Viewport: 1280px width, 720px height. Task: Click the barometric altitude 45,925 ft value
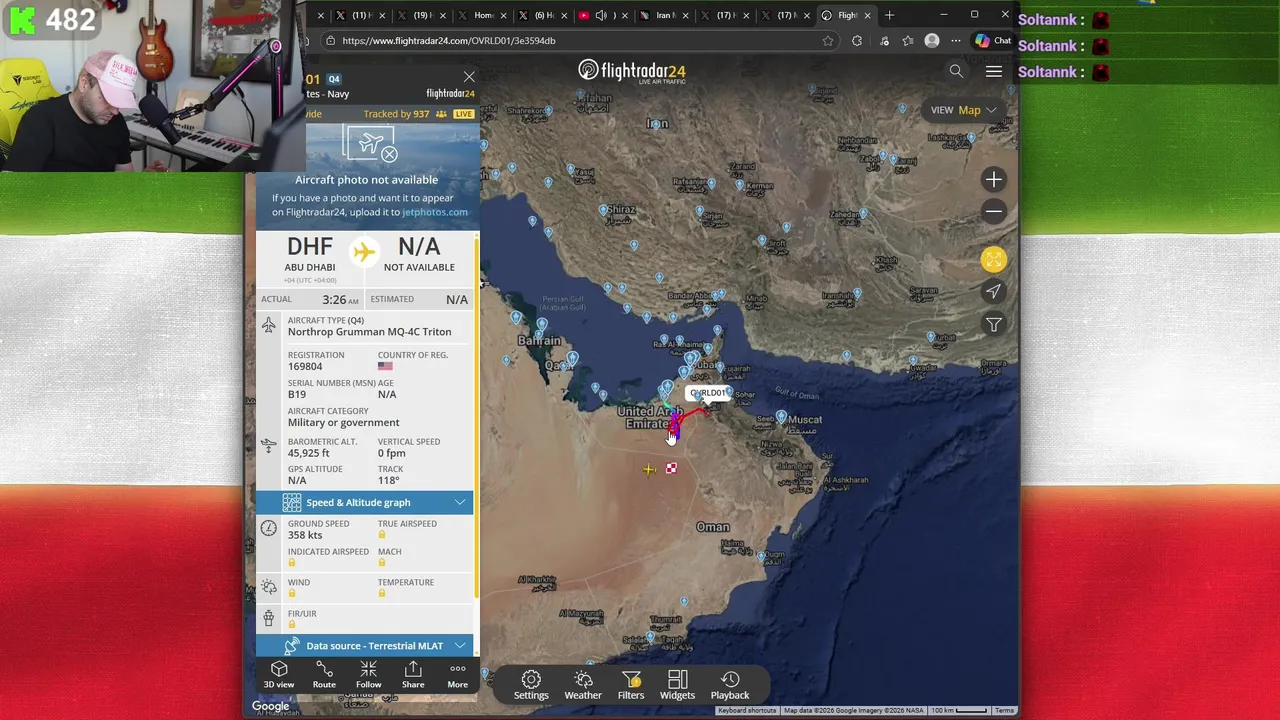[308, 453]
